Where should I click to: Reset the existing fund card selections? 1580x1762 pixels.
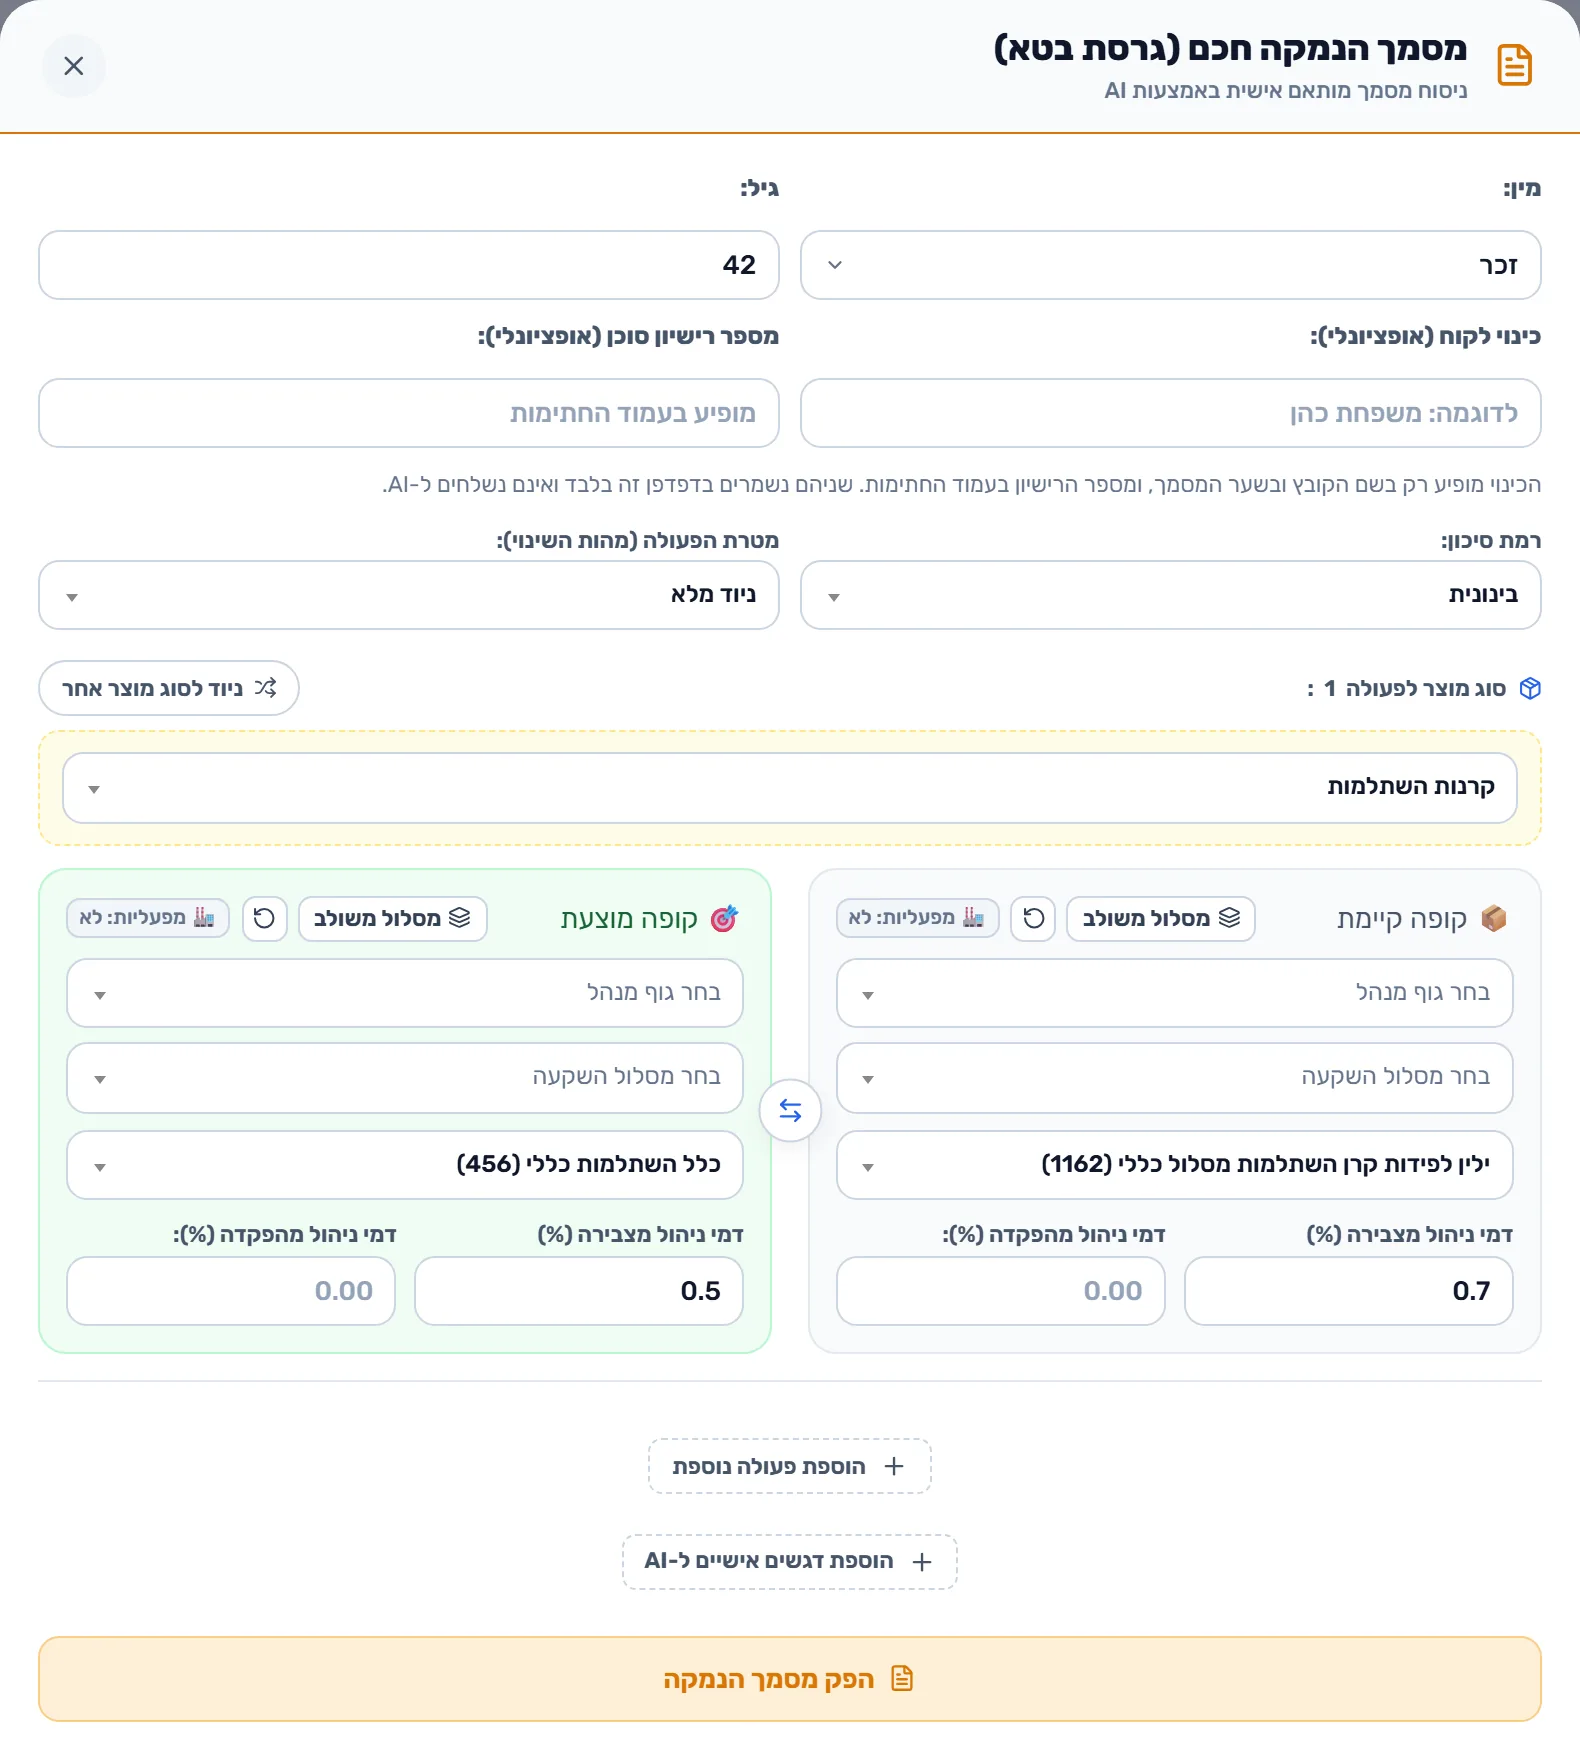tap(1033, 919)
